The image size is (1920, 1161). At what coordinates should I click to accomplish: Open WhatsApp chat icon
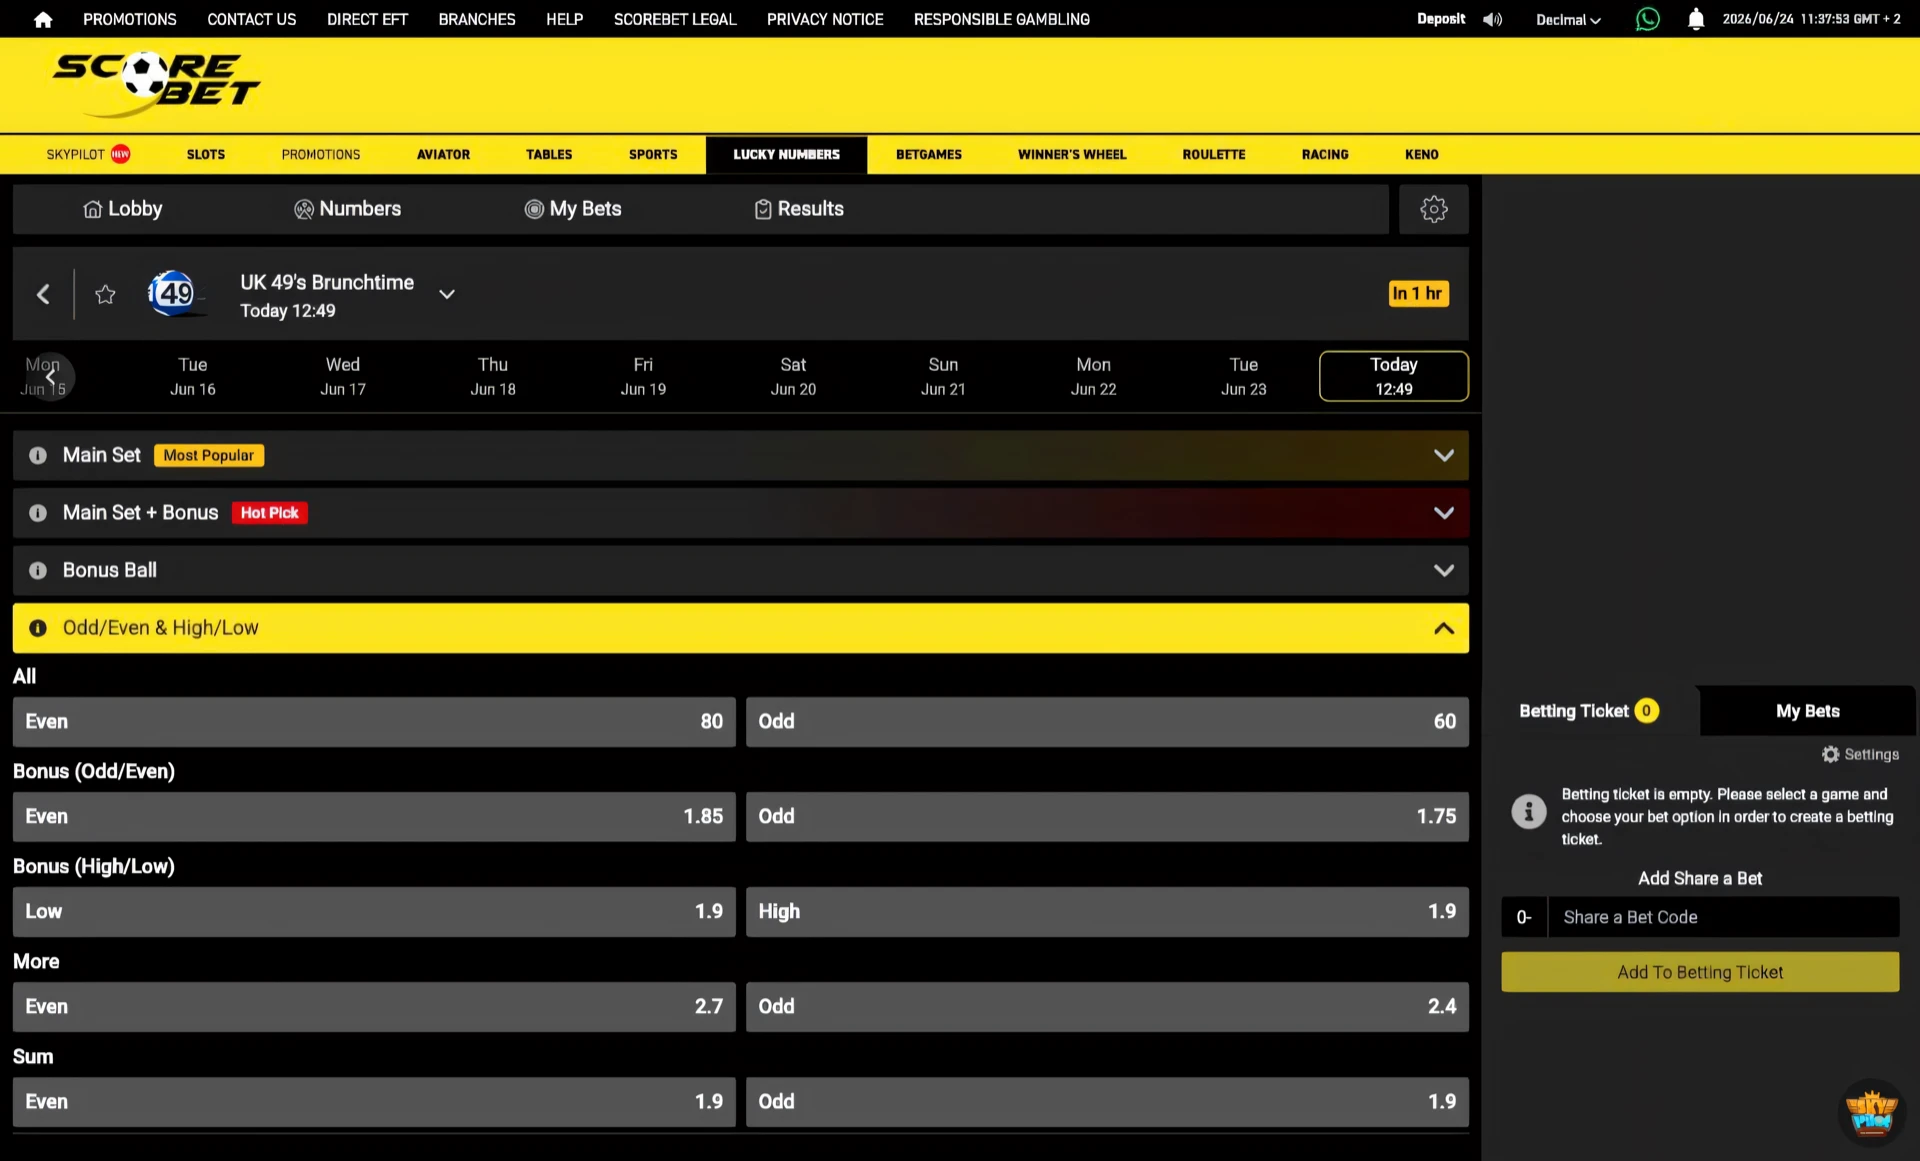tap(1647, 19)
